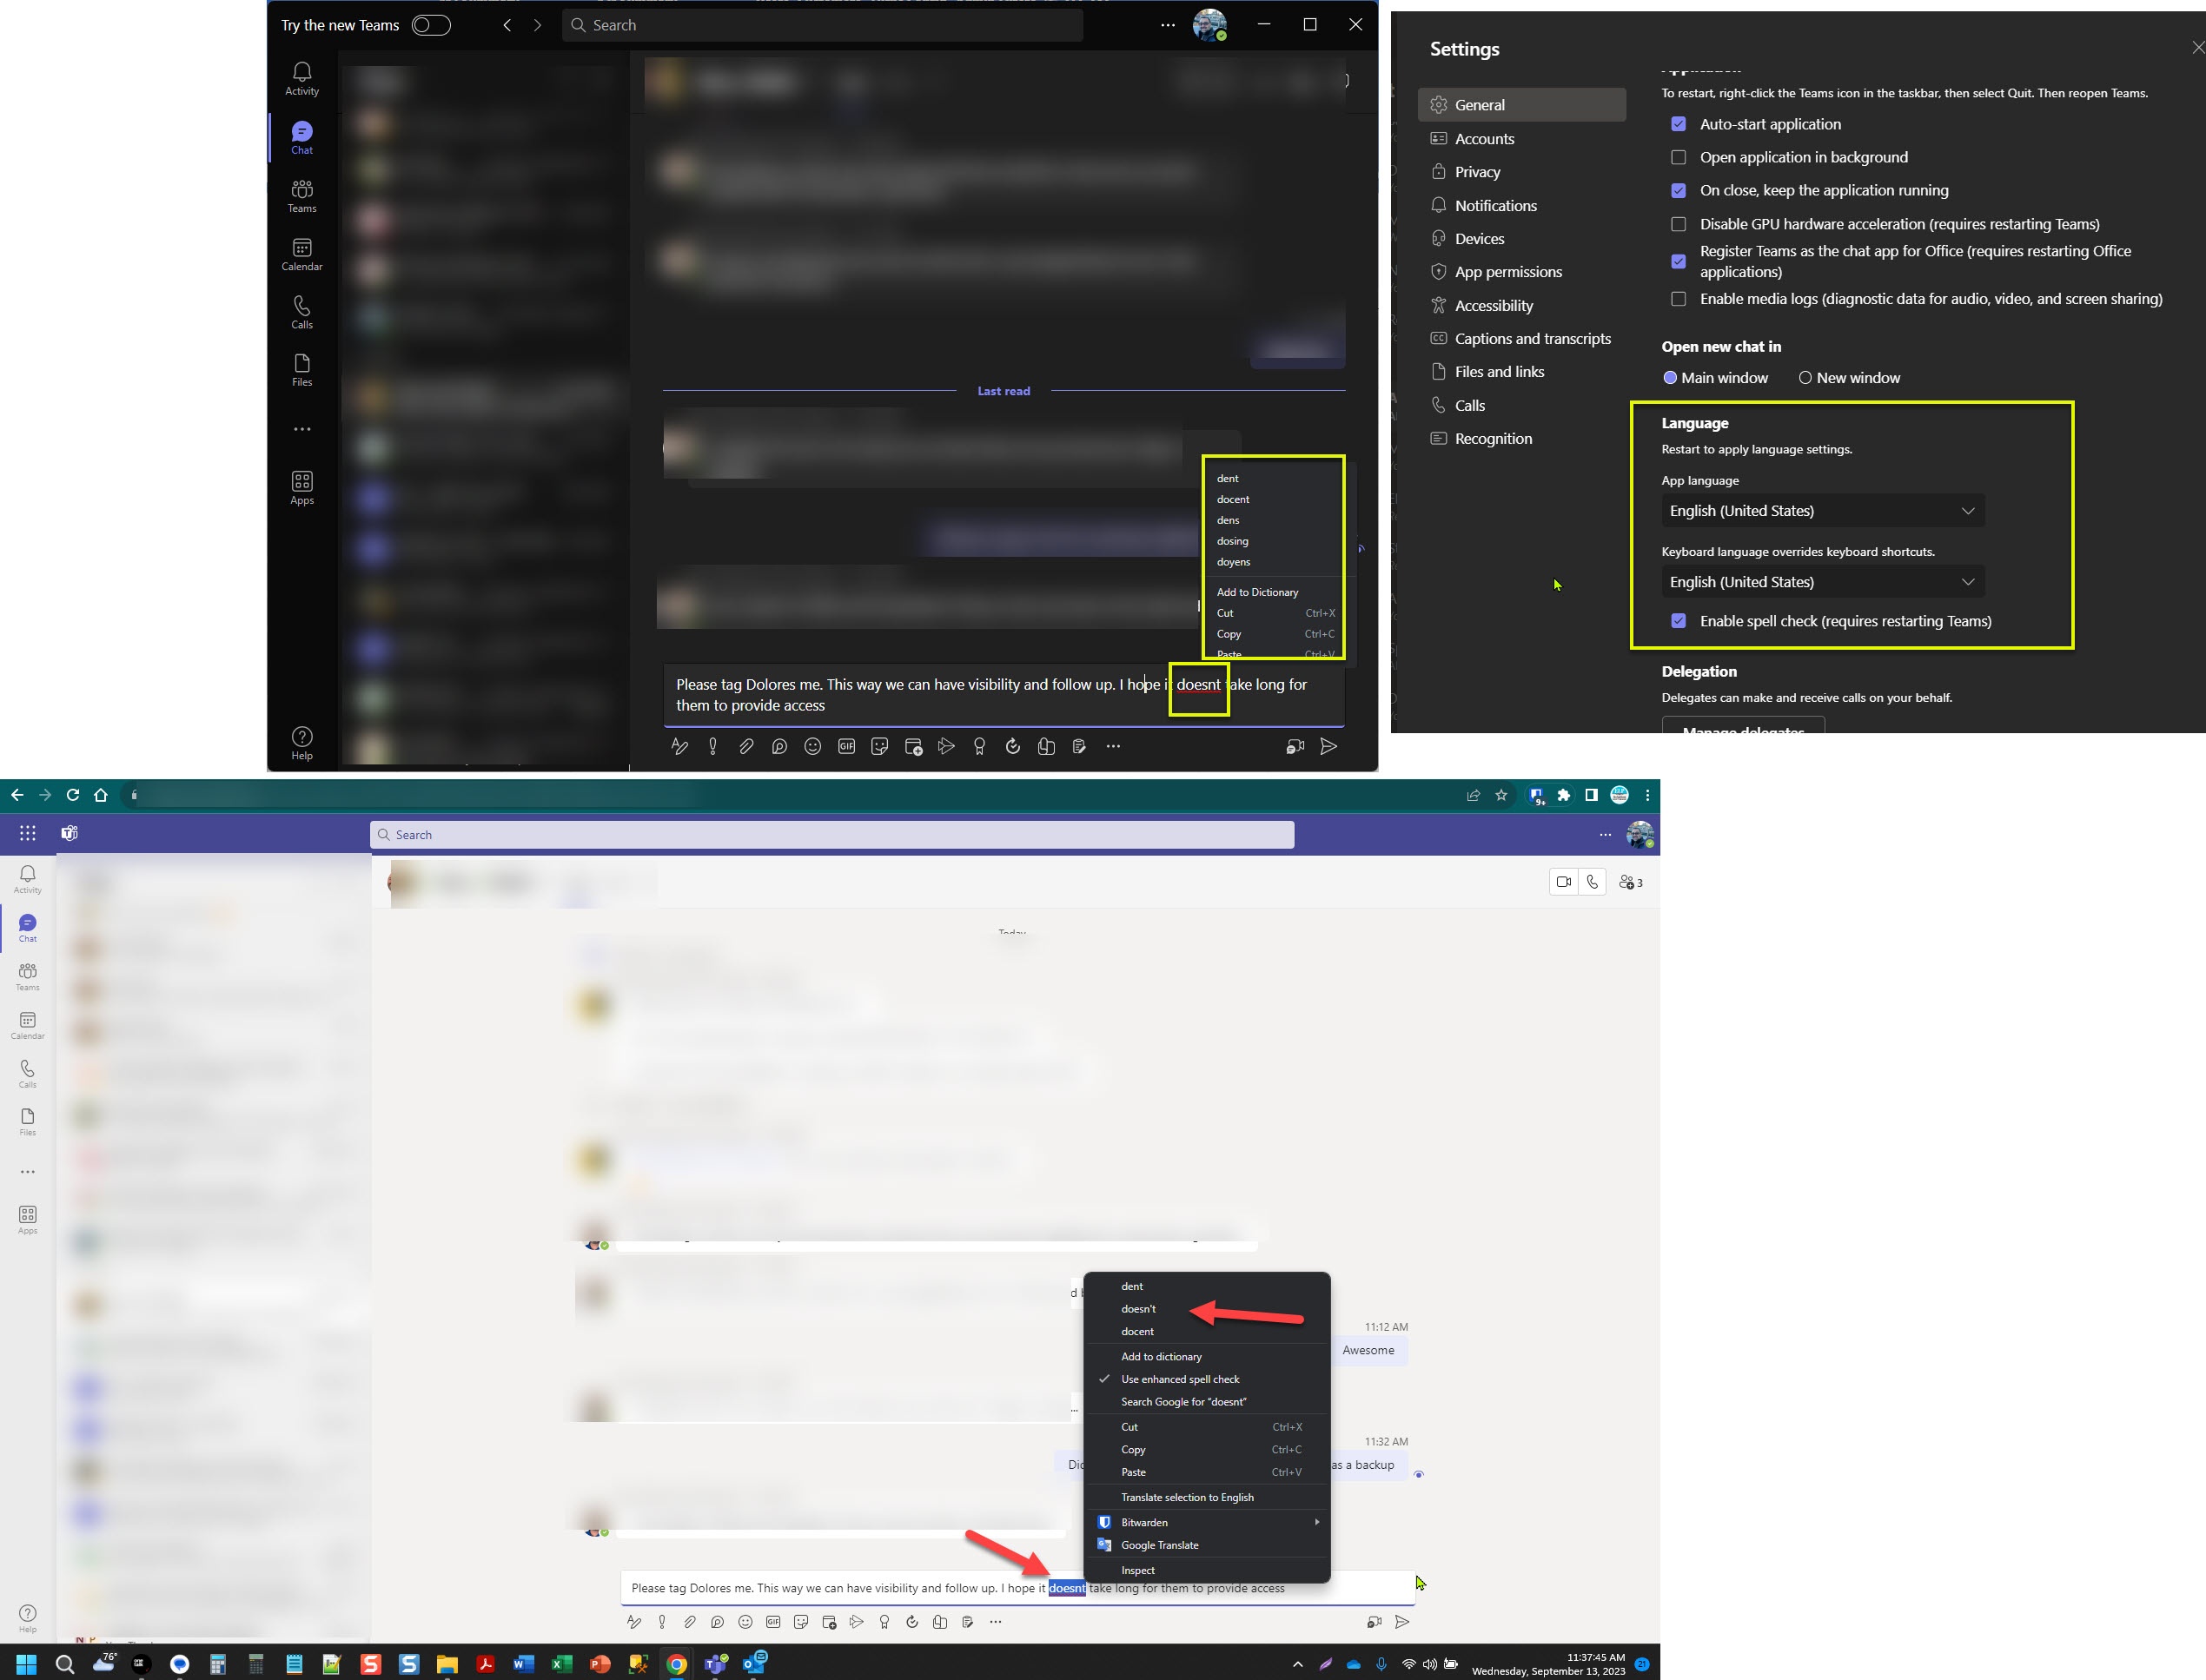Open the App language dropdown
Viewport: 2206px width, 1680px height.
(x=1822, y=511)
